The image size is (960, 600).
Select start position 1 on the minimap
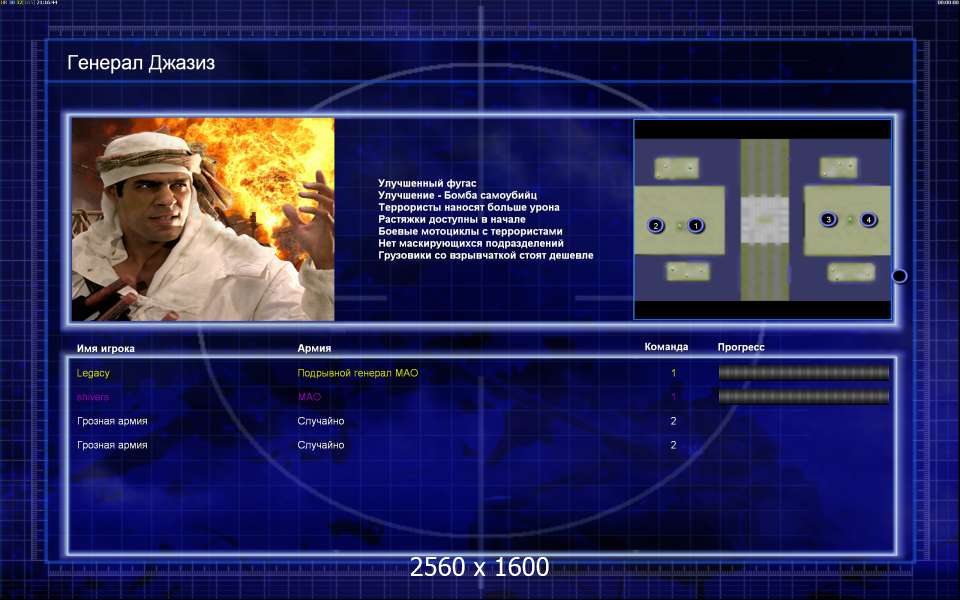click(x=696, y=225)
